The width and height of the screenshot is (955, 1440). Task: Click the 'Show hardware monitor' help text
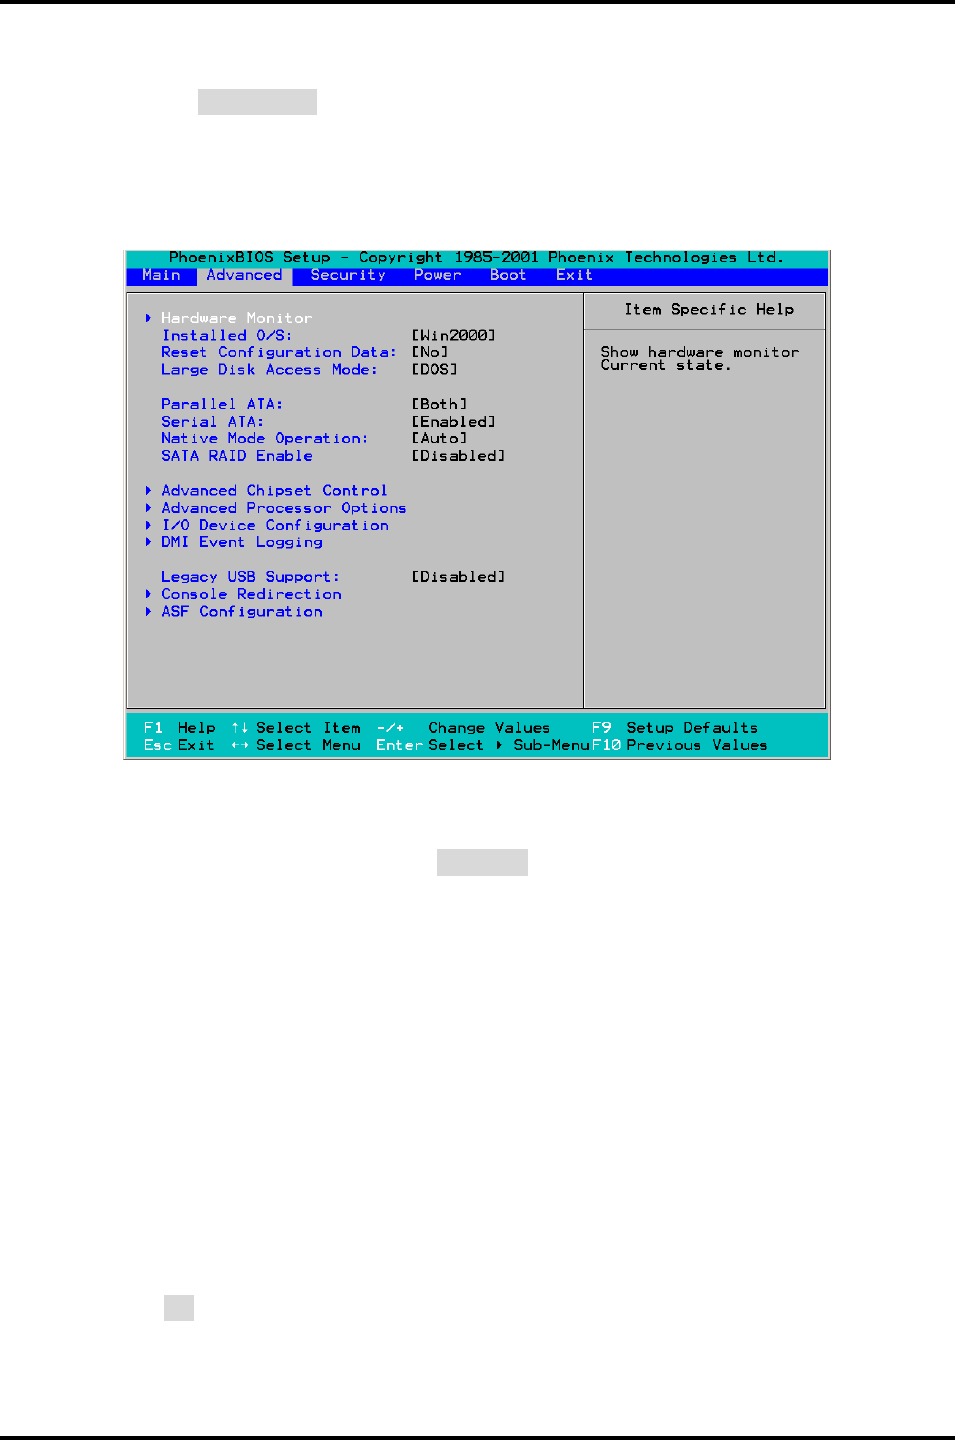pos(700,352)
